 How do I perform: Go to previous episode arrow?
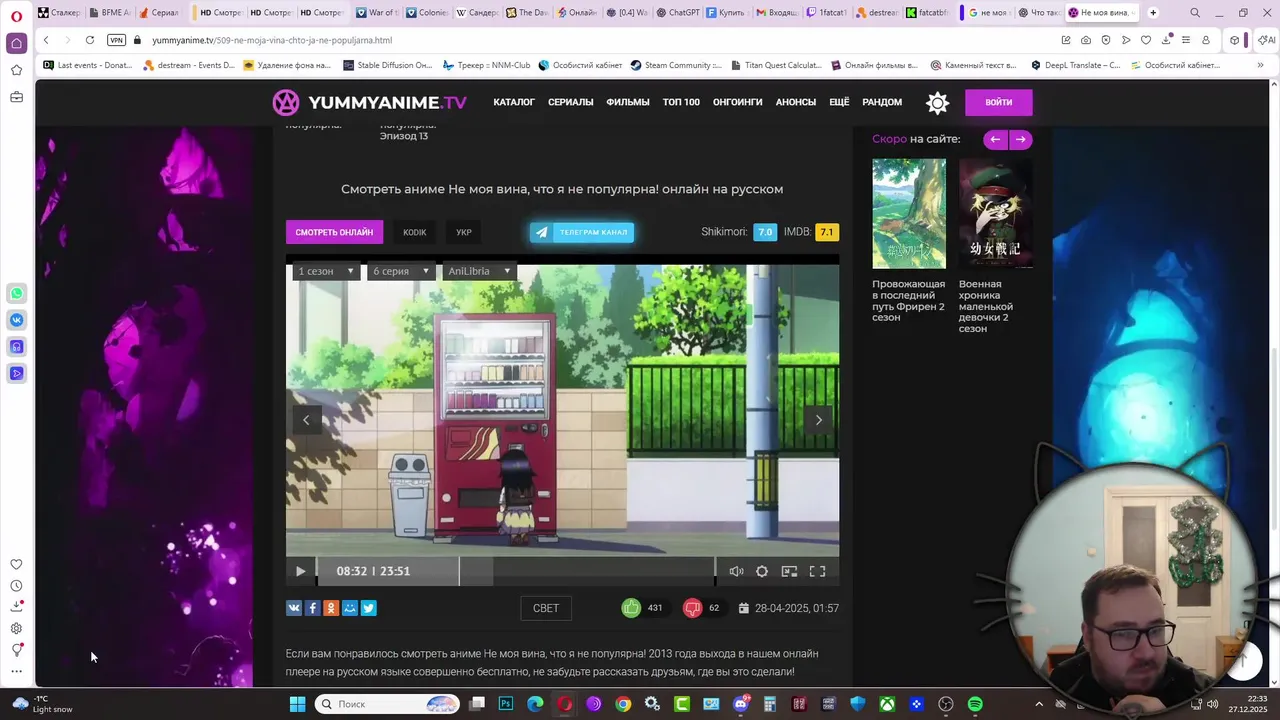tap(306, 420)
